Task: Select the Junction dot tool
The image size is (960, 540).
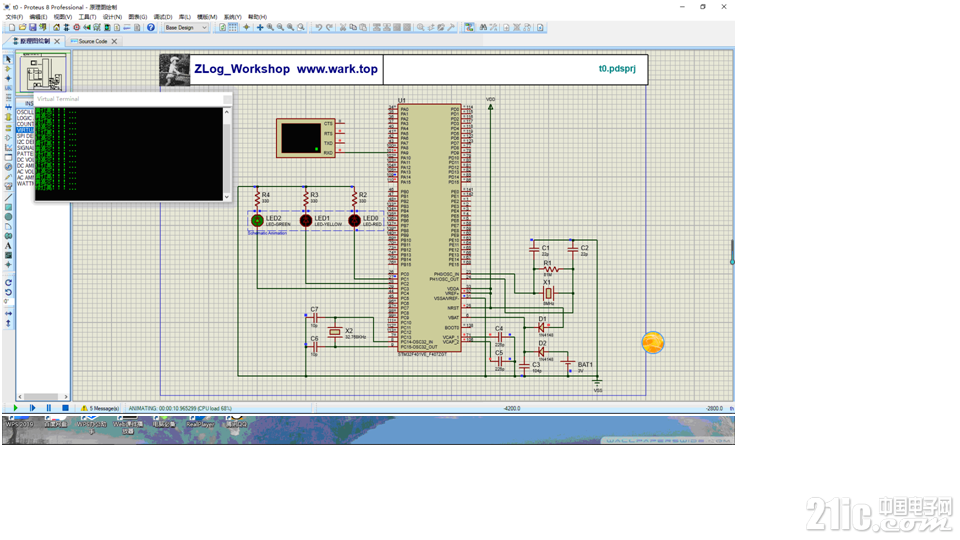Action: [8, 78]
